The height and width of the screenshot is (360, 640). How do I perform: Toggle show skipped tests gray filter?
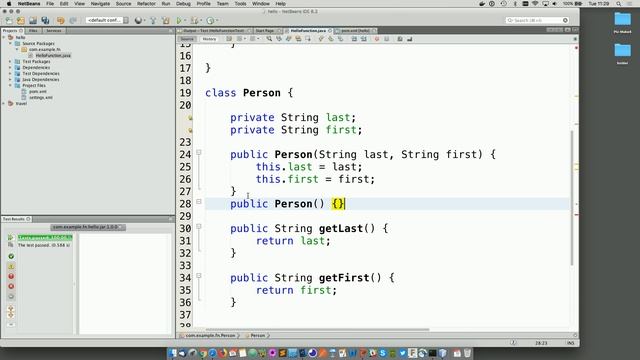coord(11,296)
